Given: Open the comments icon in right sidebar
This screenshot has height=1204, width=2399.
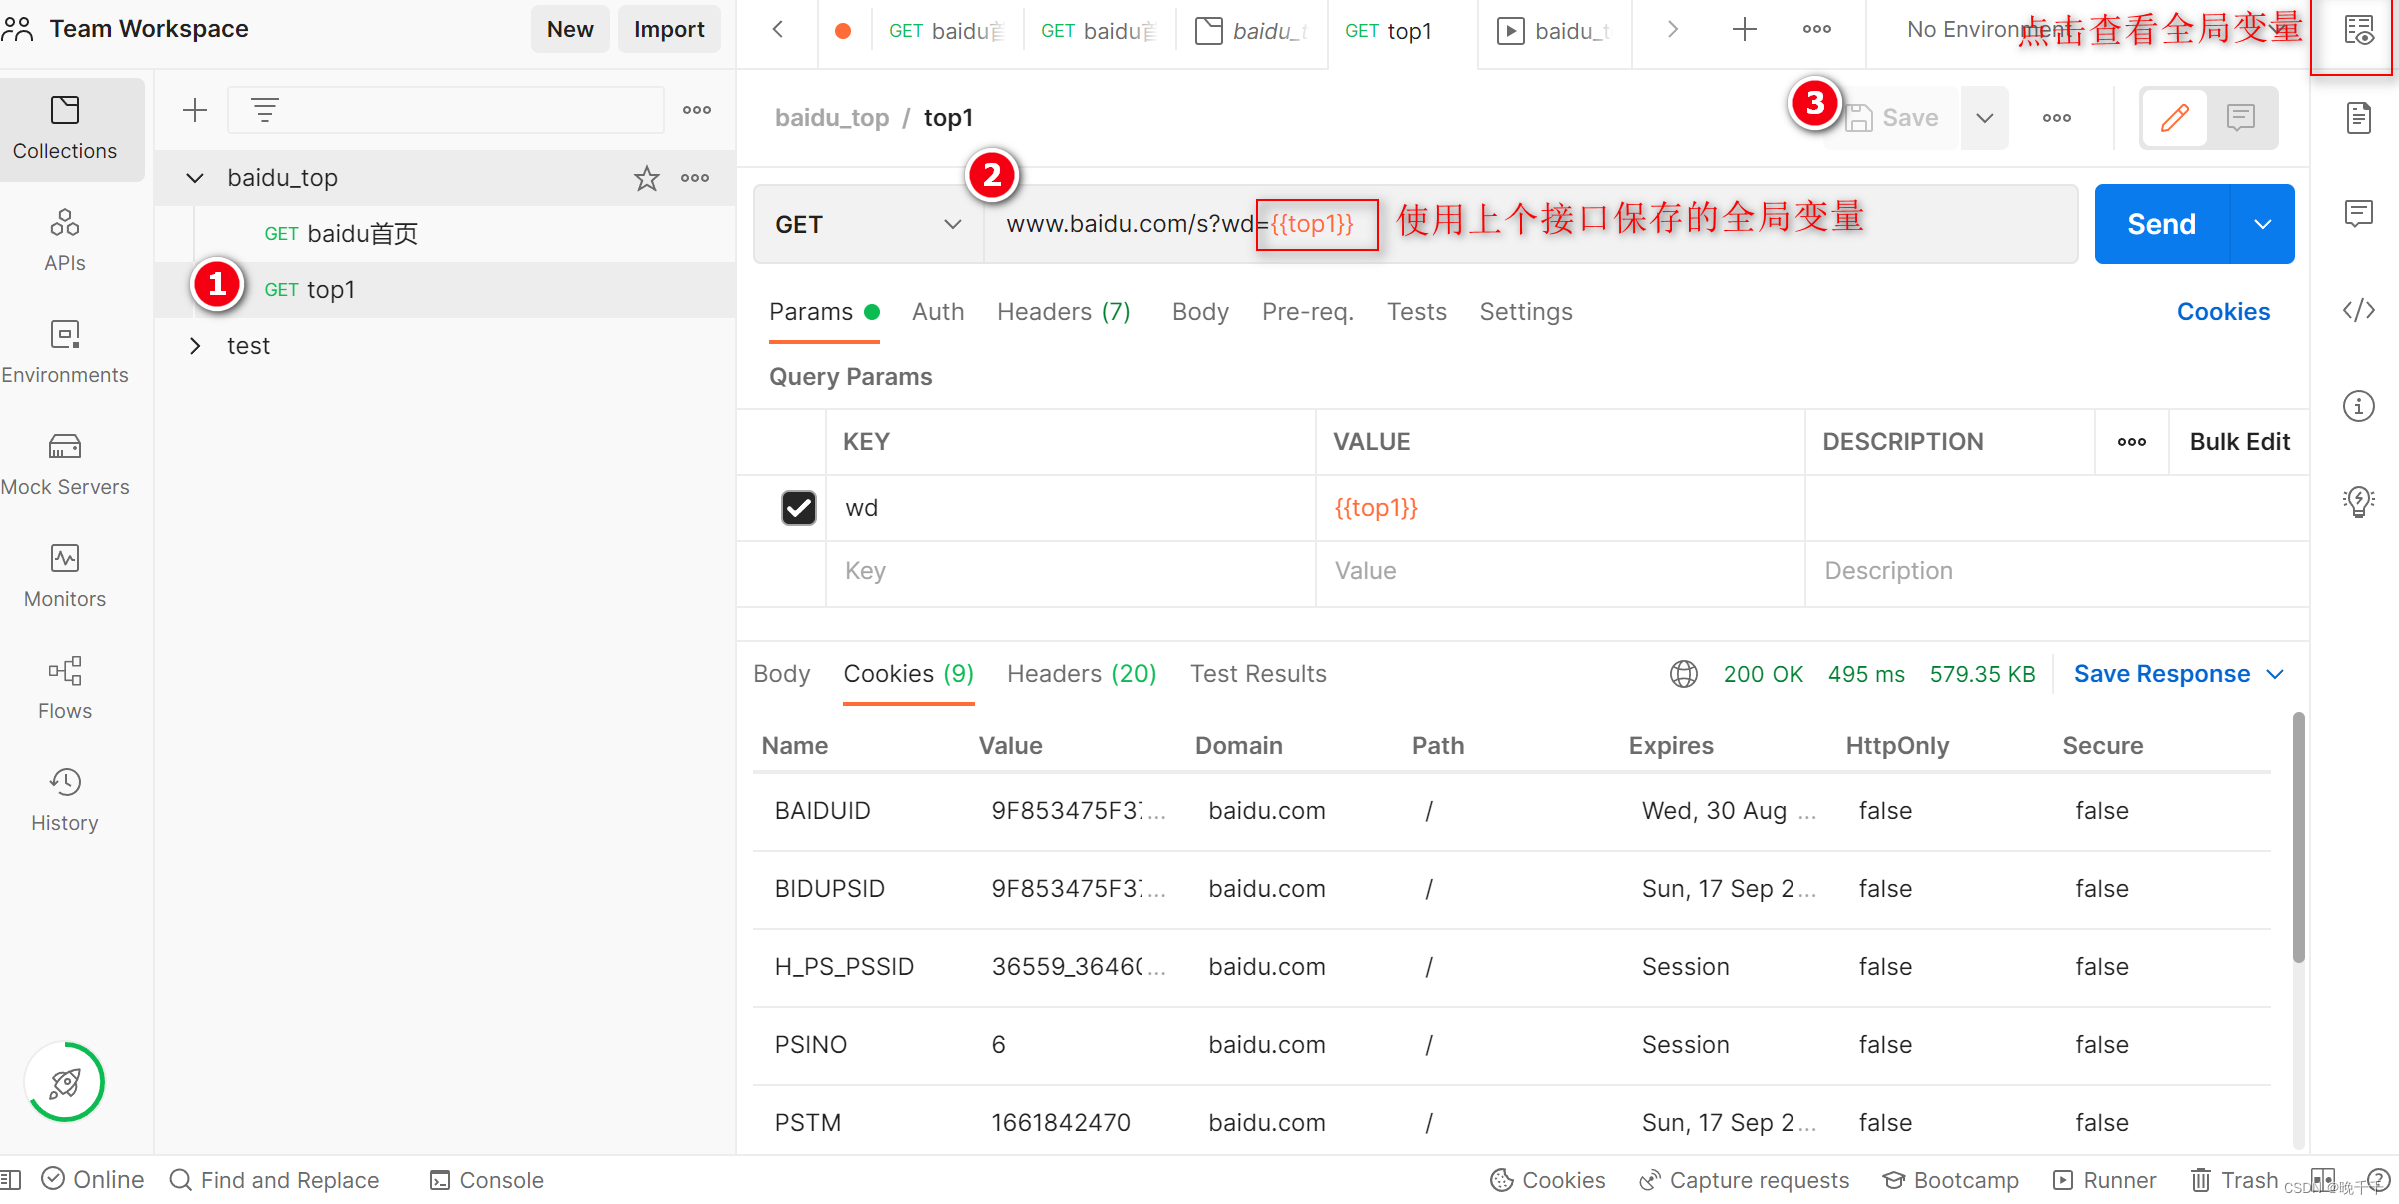Looking at the screenshot, I should tap(2359, 214).
